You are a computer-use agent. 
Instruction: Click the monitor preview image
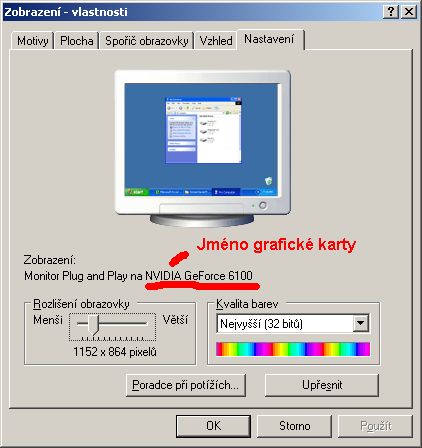pos(202,148)
